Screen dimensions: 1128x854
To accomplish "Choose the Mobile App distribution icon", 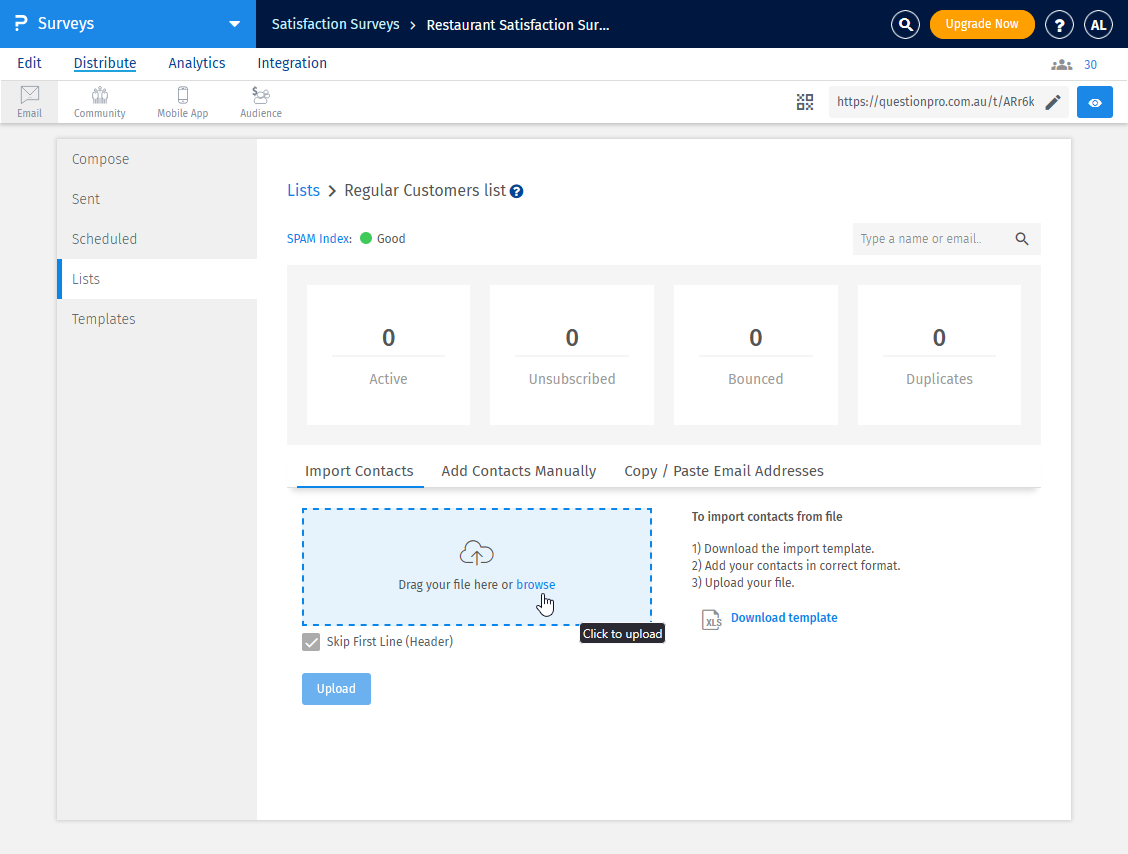I will click(183, 102).
